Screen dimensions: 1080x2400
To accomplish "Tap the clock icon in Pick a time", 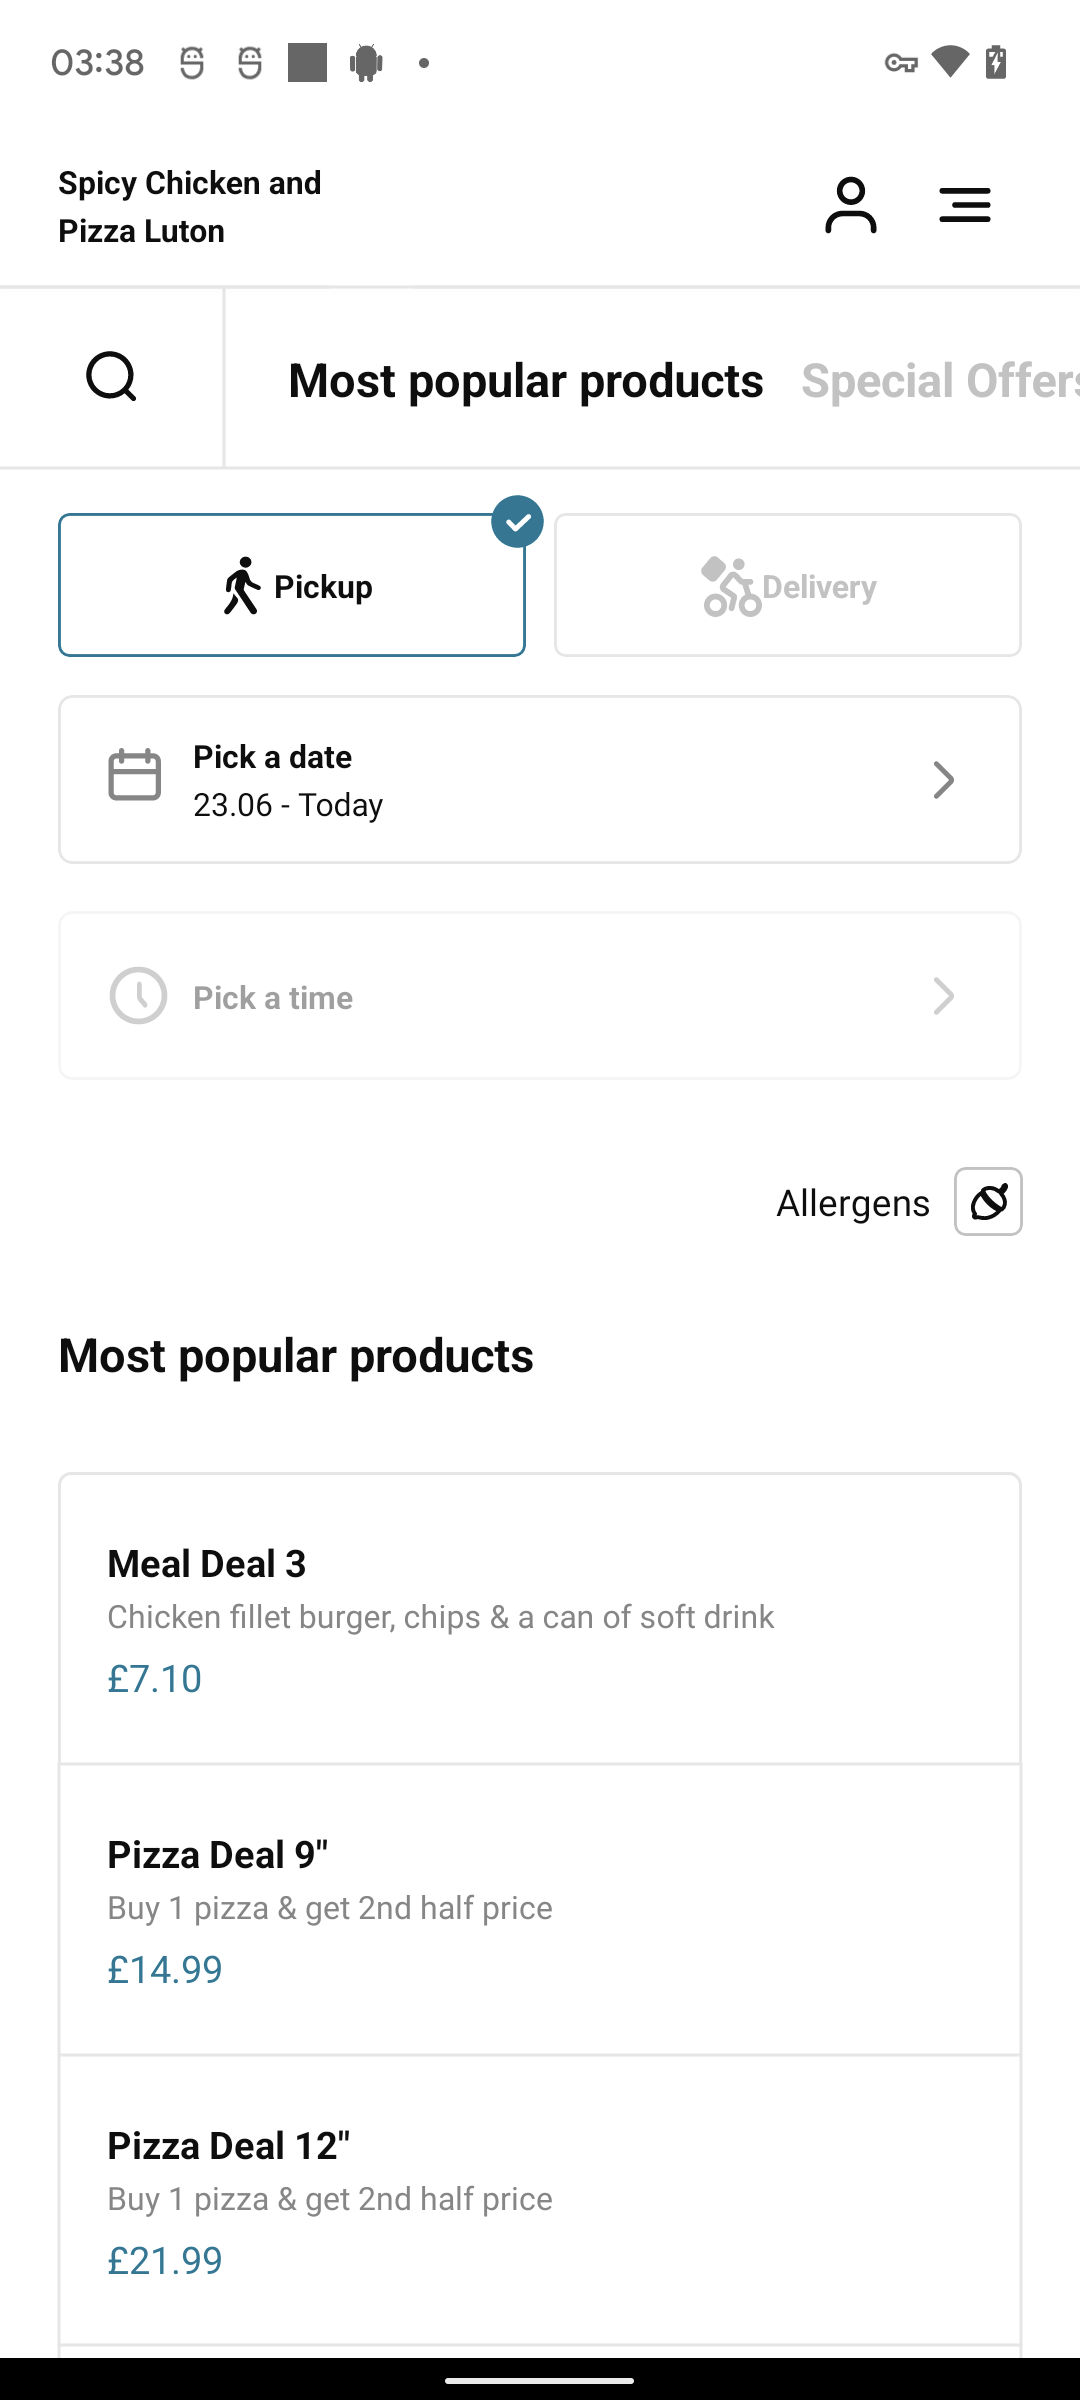I will click(138, 995).
